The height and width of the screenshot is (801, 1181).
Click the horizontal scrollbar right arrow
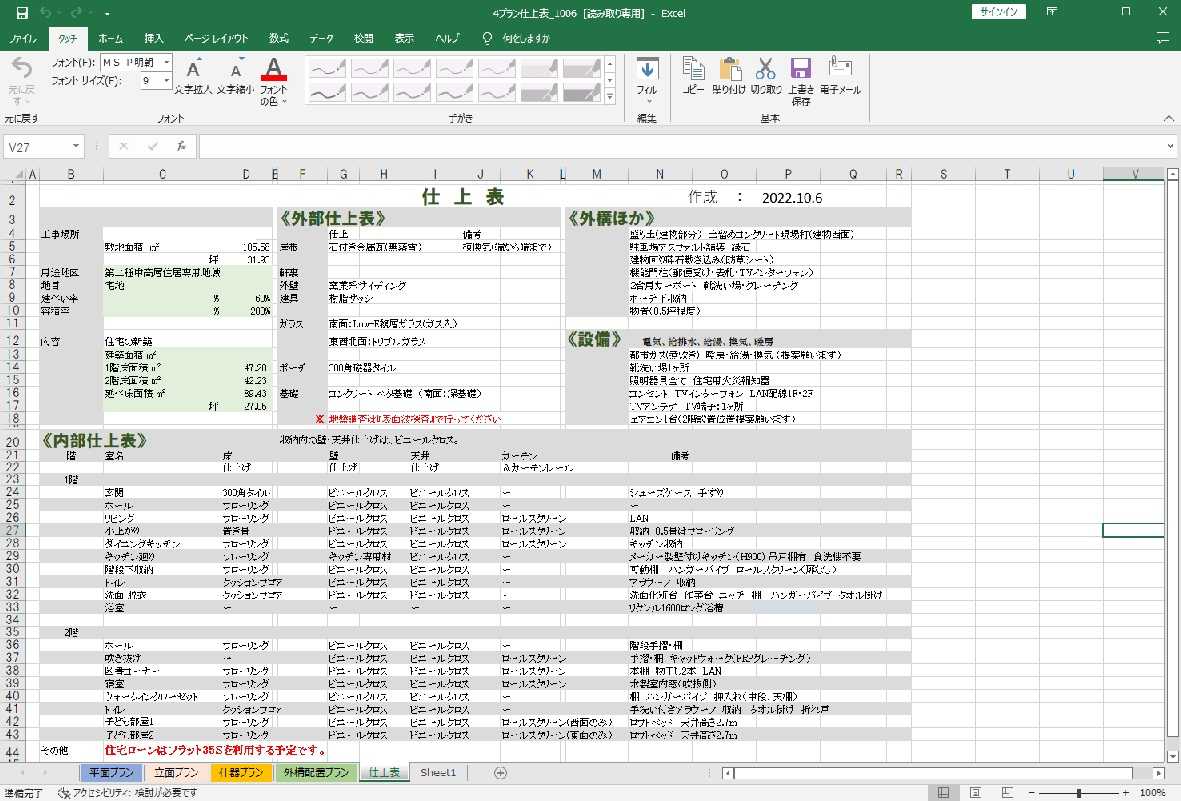coord(1158,772)
